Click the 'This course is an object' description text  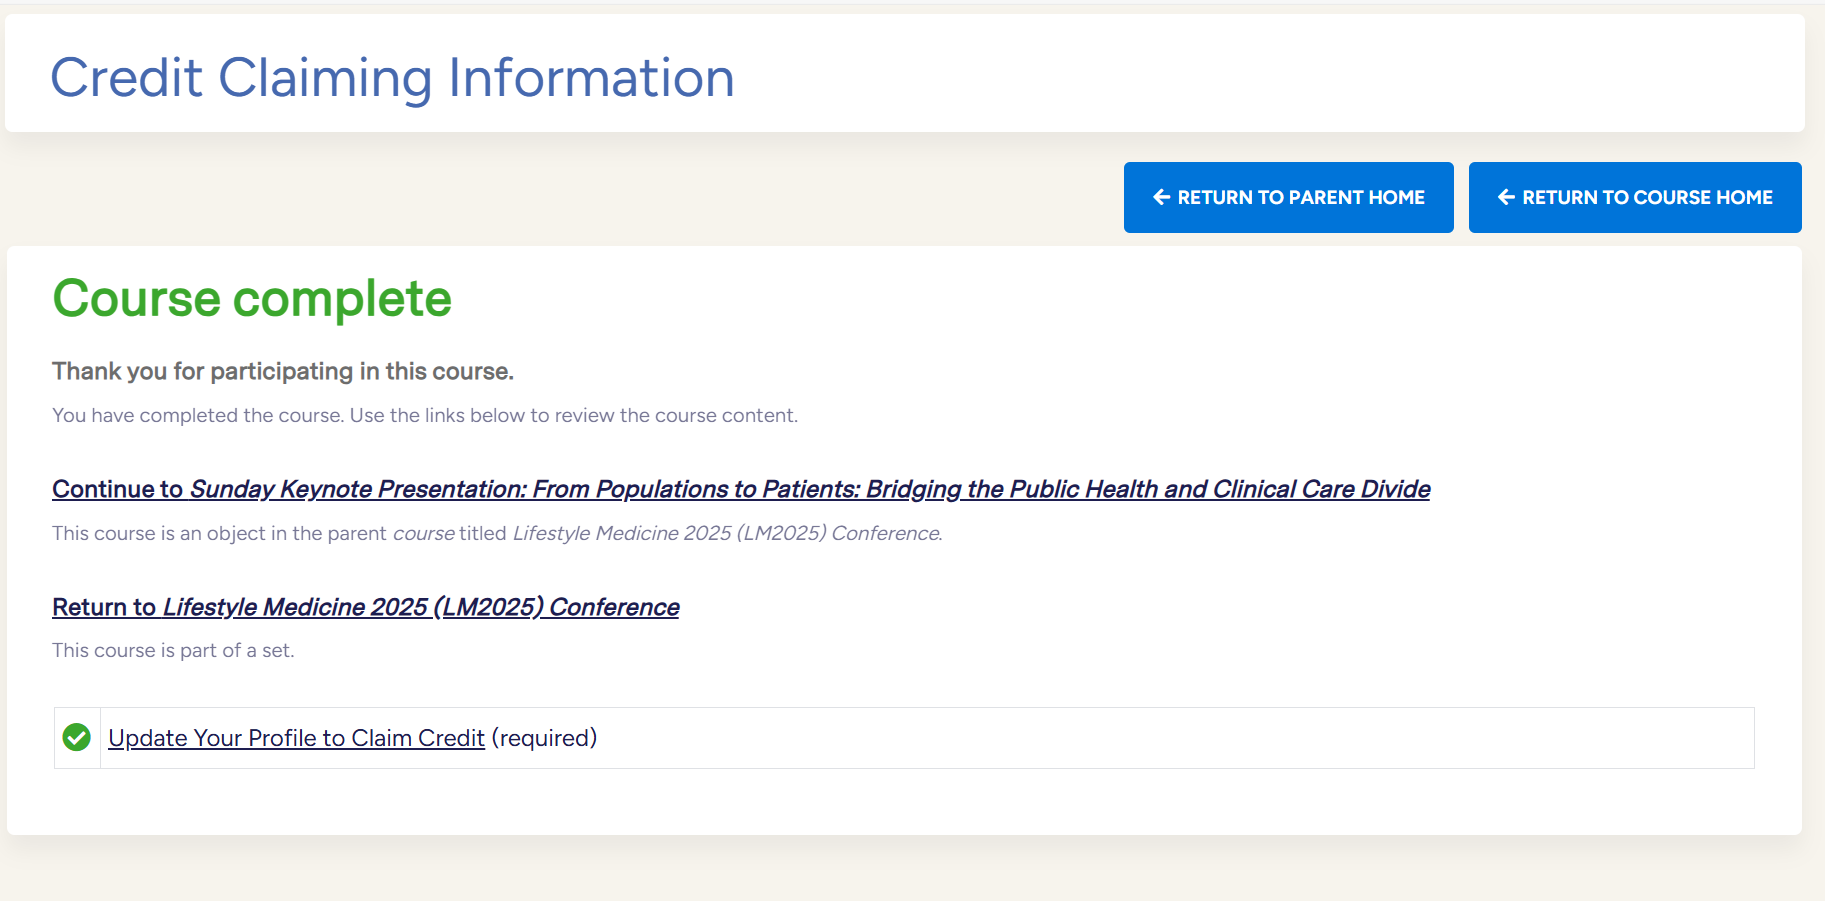[220, 534]
